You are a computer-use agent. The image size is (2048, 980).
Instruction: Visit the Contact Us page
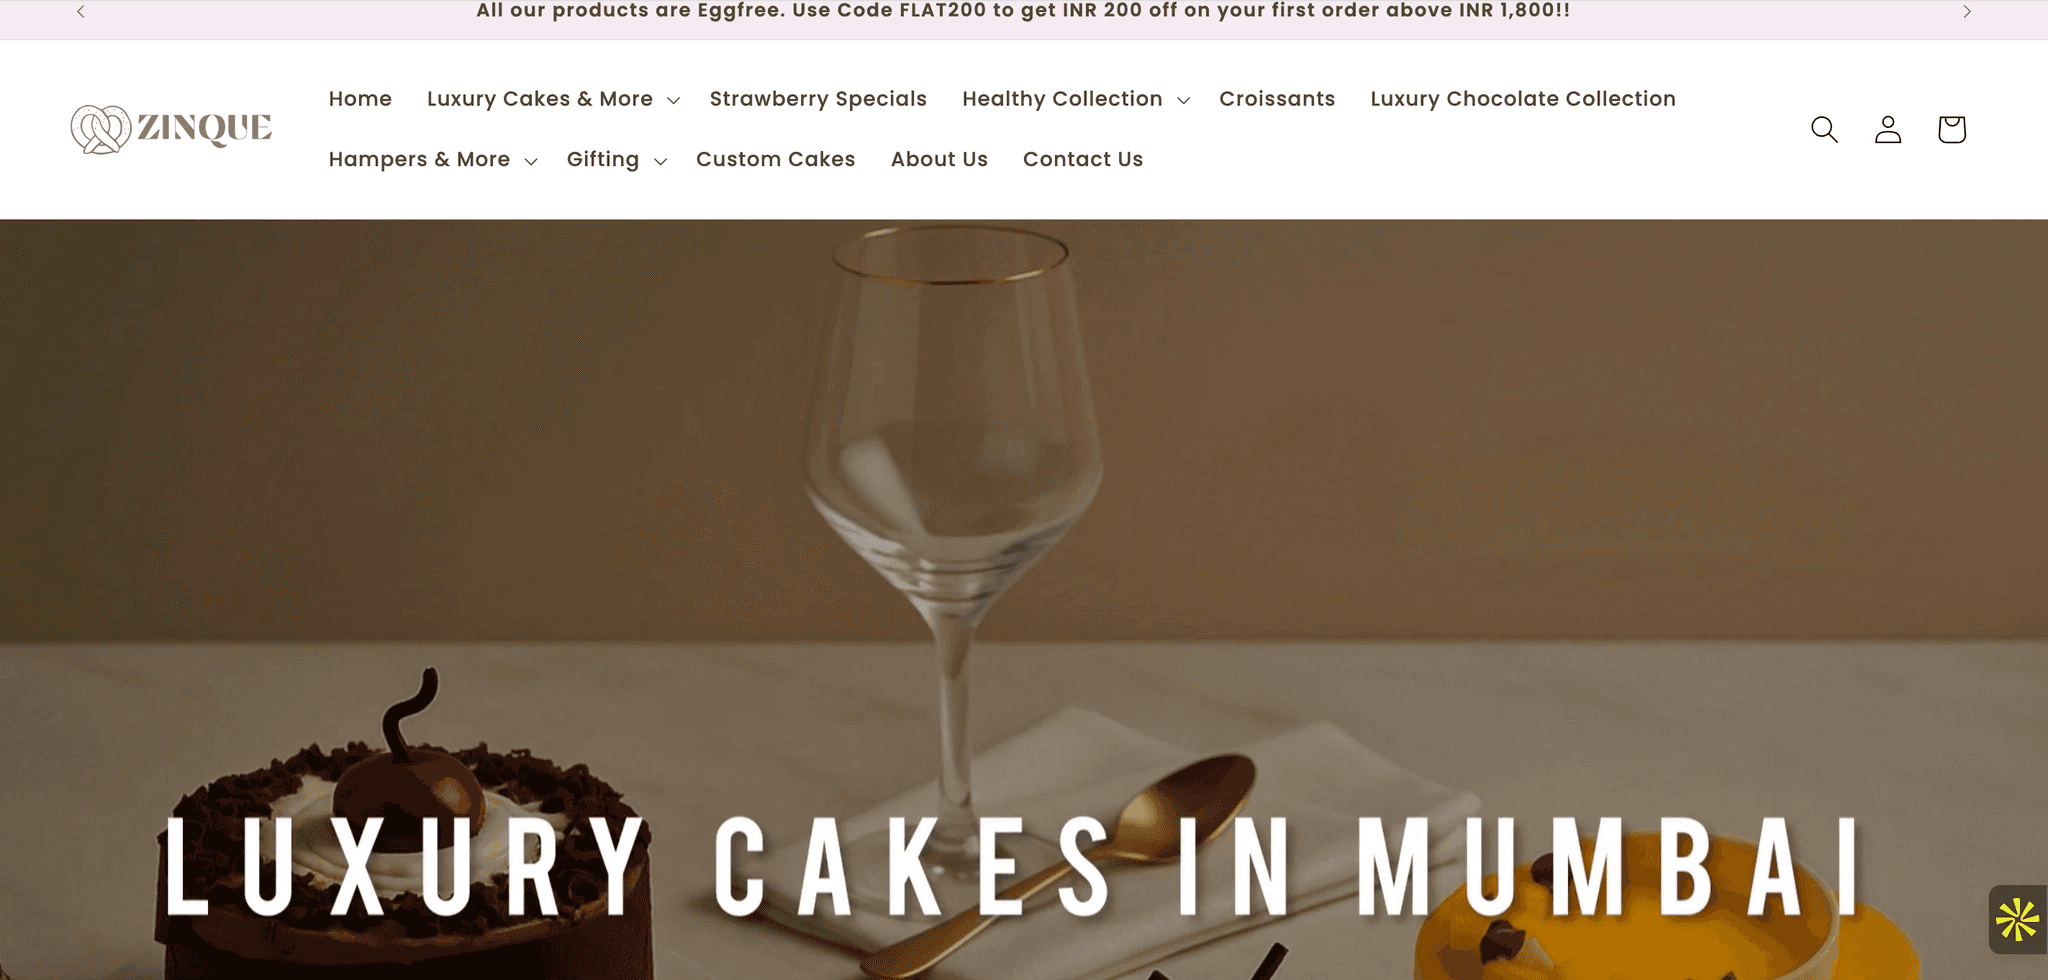(x=1083, y=160)
